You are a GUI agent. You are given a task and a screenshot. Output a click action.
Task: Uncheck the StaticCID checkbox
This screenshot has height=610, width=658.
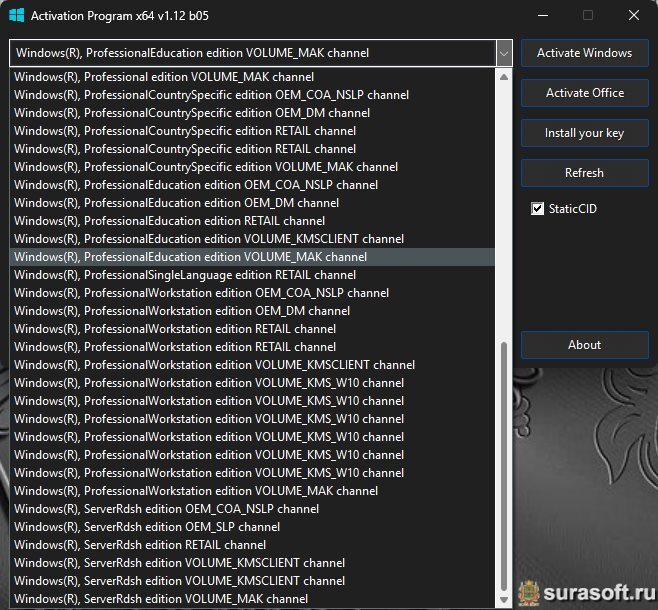537,209
